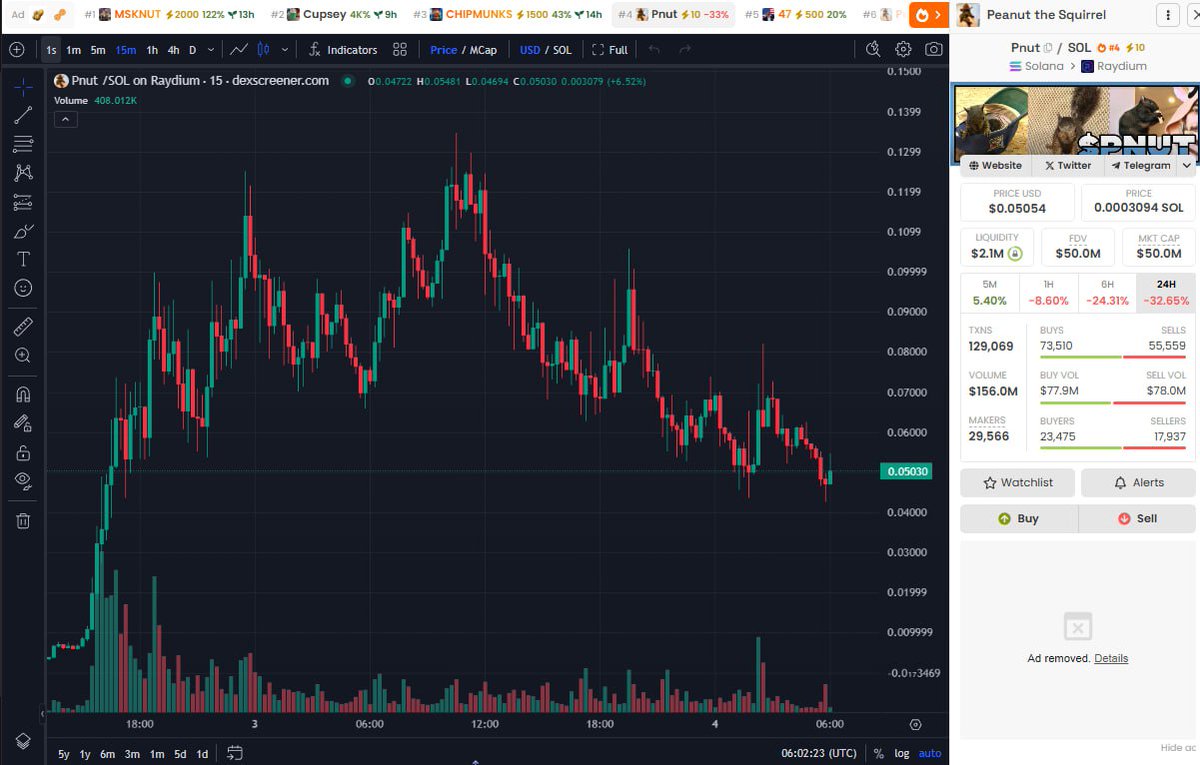Click the orange trending fire button
1200x765 pixels.
click(929, 15)
